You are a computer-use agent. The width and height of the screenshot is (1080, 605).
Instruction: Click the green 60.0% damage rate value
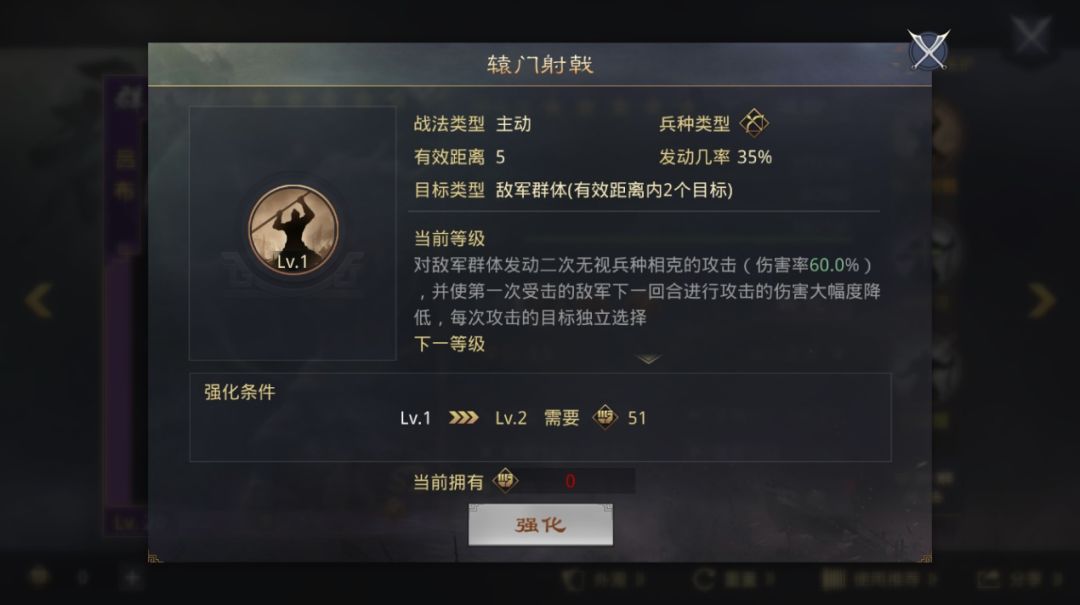pyautogui.click(x=834, y=265)
